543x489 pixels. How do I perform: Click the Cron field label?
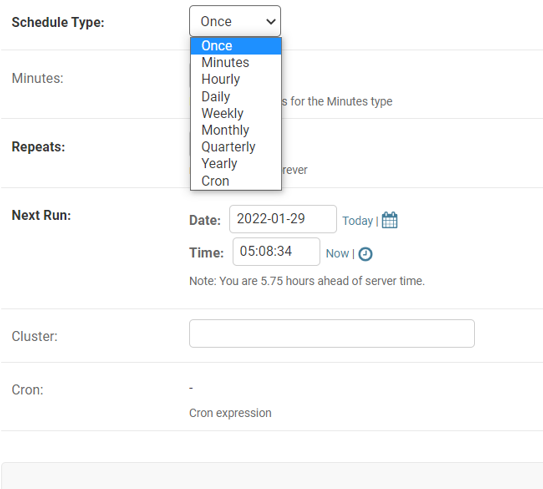27,390
